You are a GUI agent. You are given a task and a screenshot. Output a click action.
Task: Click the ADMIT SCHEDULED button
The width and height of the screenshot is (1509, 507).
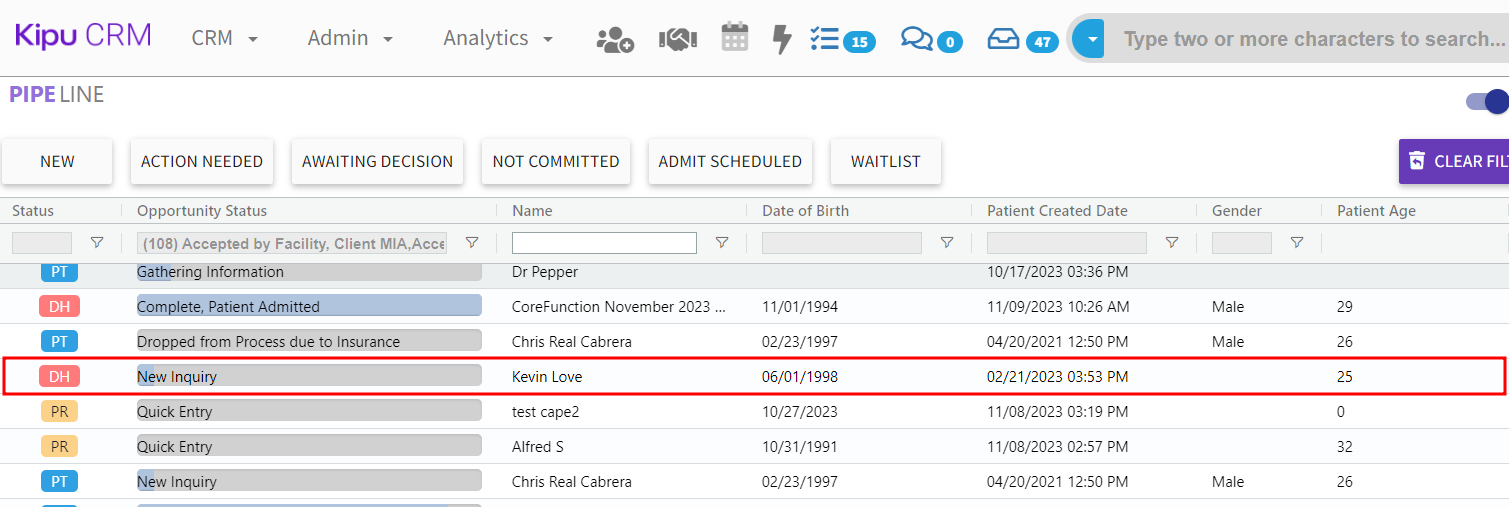coord(730,162)
